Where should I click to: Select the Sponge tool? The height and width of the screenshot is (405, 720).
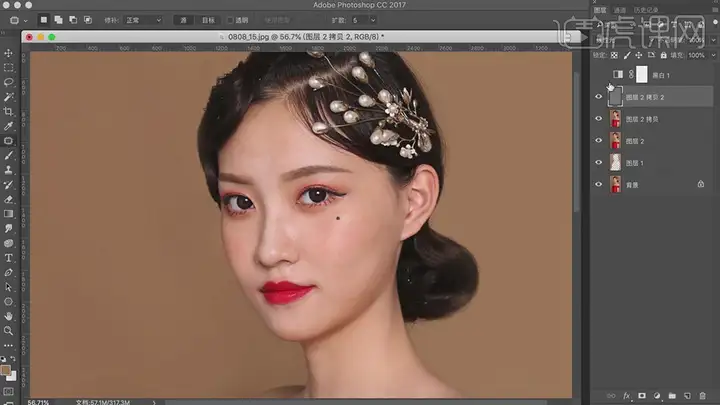[8, 243]
